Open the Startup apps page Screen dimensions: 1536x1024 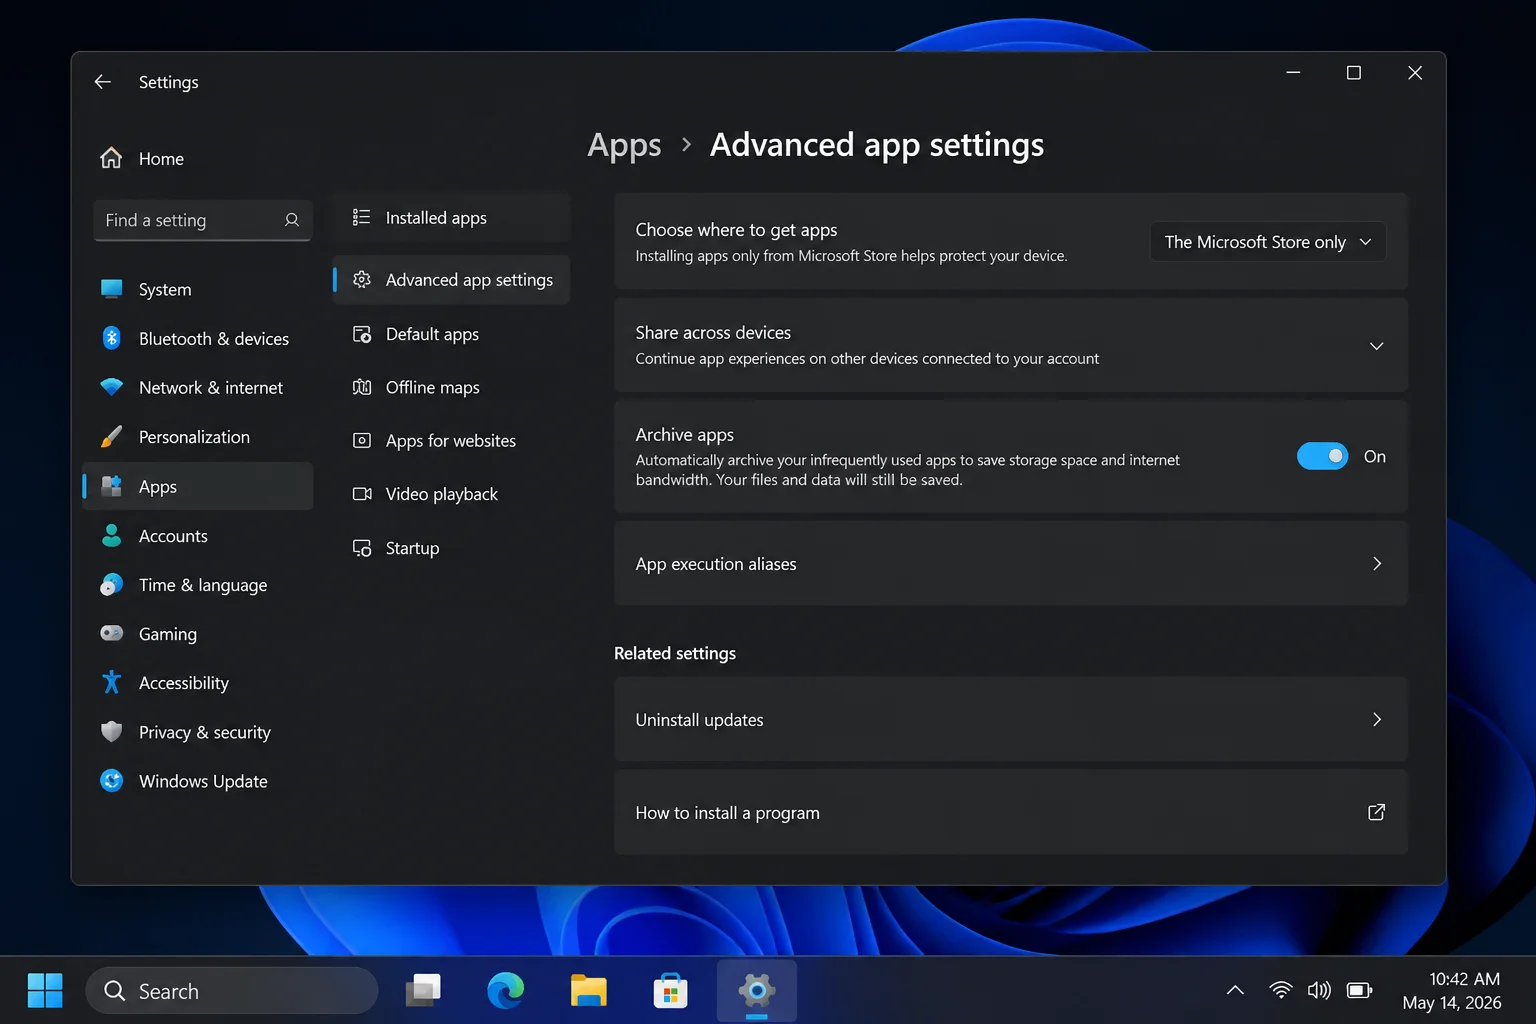pyautogui.click(x=451, y=548)
